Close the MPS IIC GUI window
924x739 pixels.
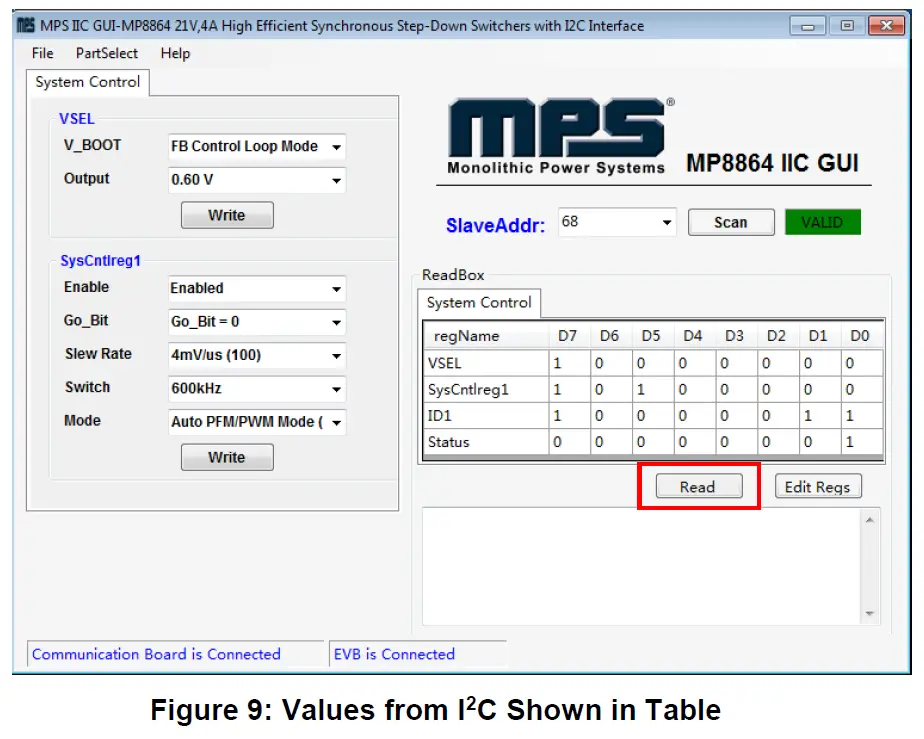point(886,26)
